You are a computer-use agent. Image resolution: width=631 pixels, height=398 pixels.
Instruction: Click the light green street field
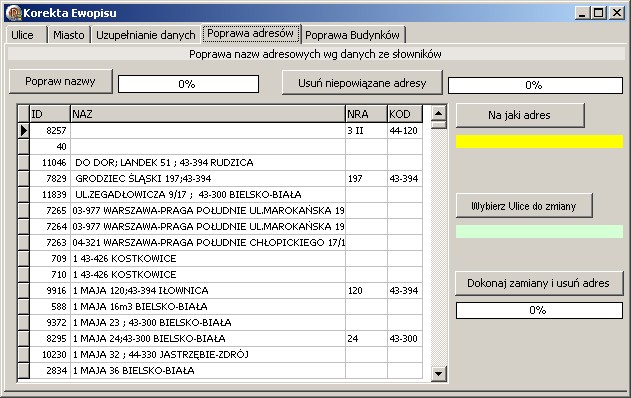pos(539,231)
